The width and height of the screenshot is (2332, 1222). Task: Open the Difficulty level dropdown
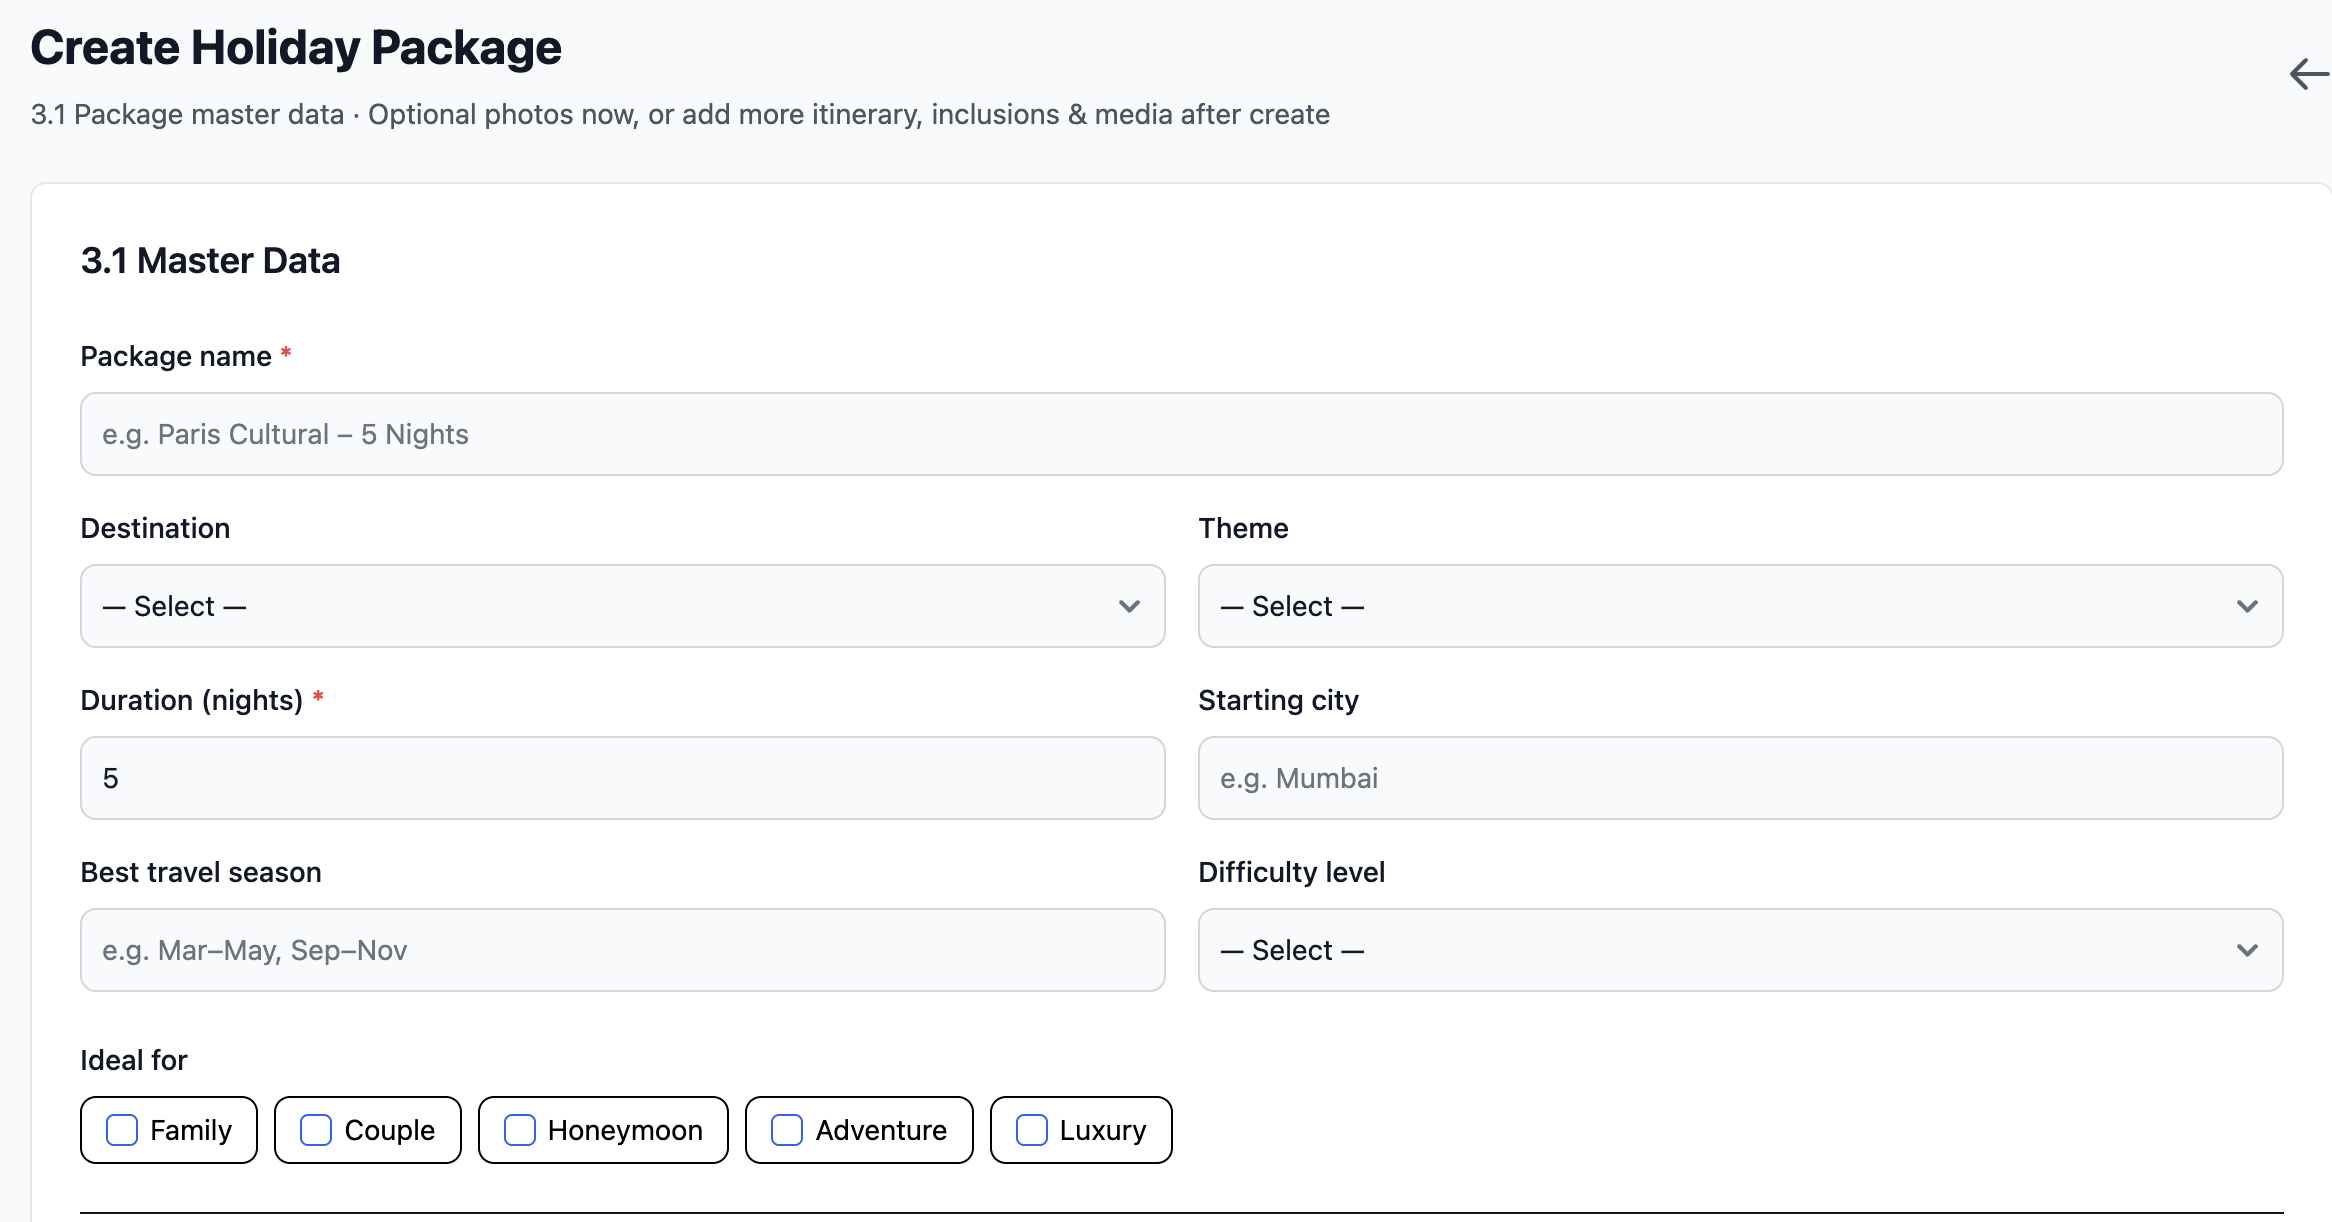point(1740,950)
